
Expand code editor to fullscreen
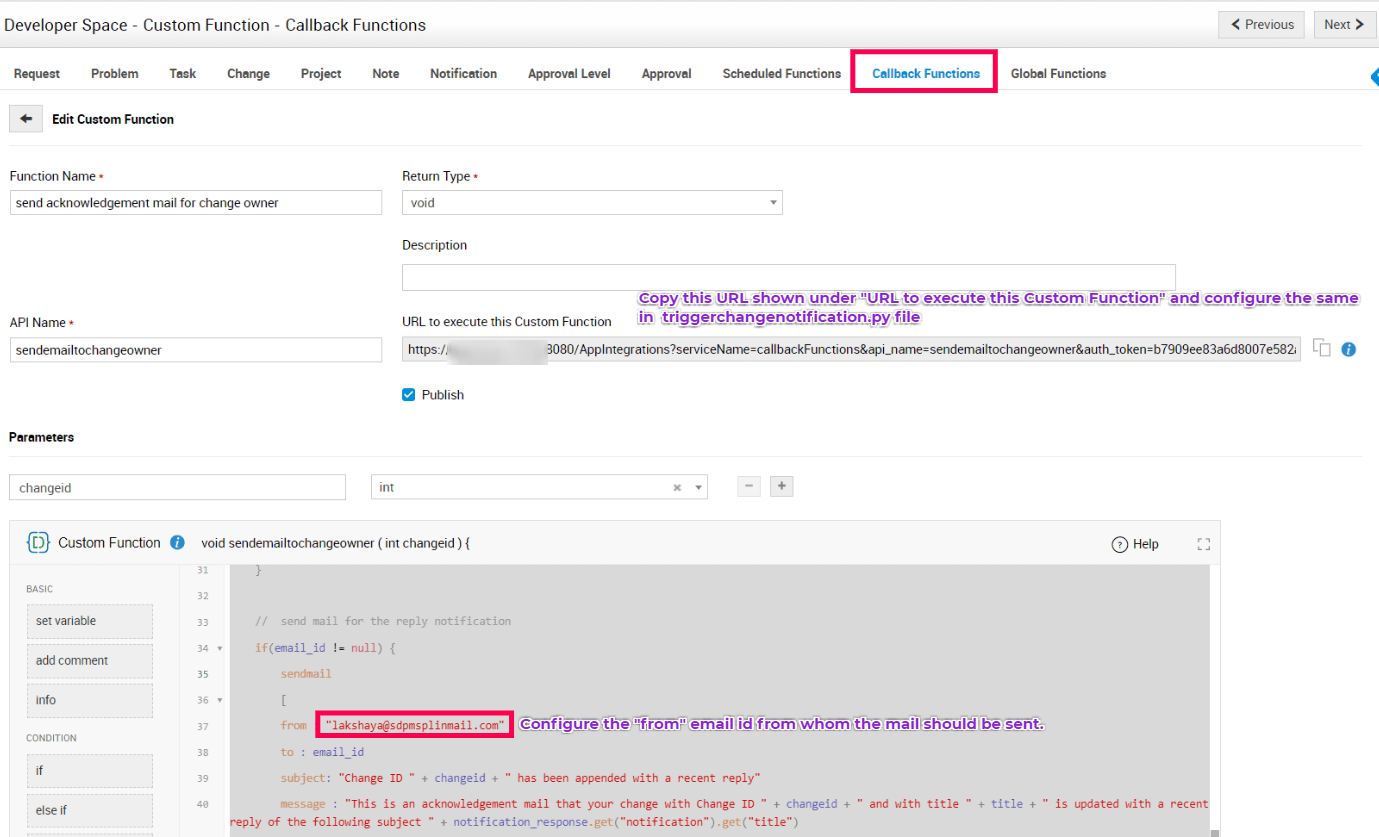pyautogui.click(x=1203, y=544)
